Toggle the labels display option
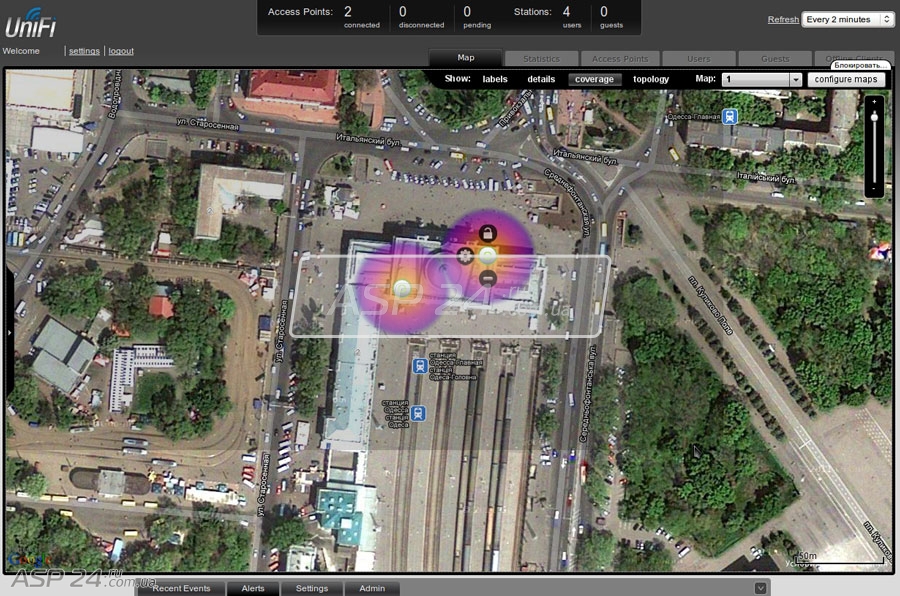The image size is (900, 596). [495, 79]
